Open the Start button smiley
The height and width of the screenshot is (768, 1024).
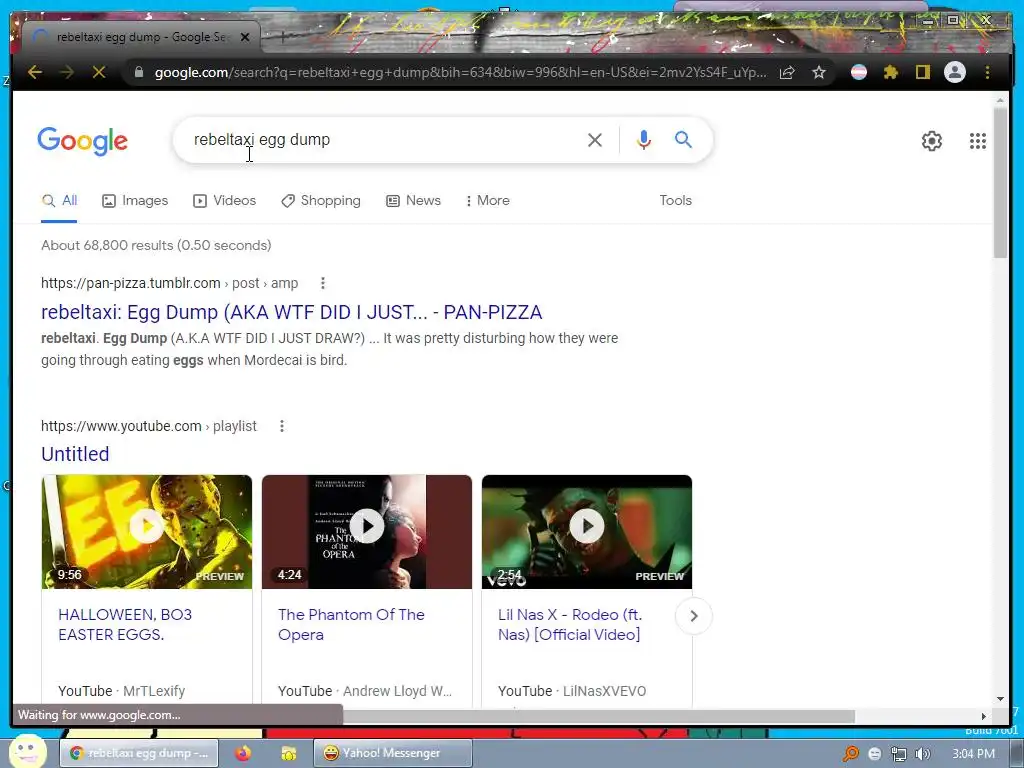click(x=27, y=751)
